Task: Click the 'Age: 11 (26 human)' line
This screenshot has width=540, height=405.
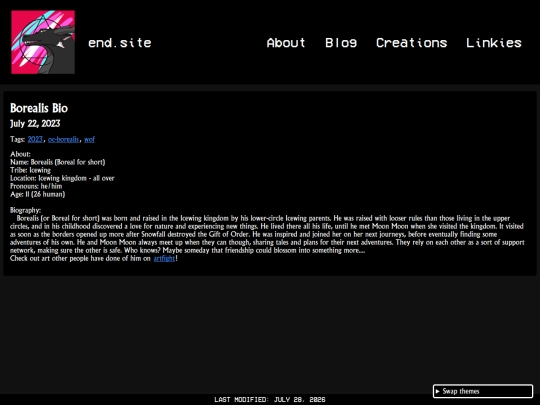Action: 38,194
